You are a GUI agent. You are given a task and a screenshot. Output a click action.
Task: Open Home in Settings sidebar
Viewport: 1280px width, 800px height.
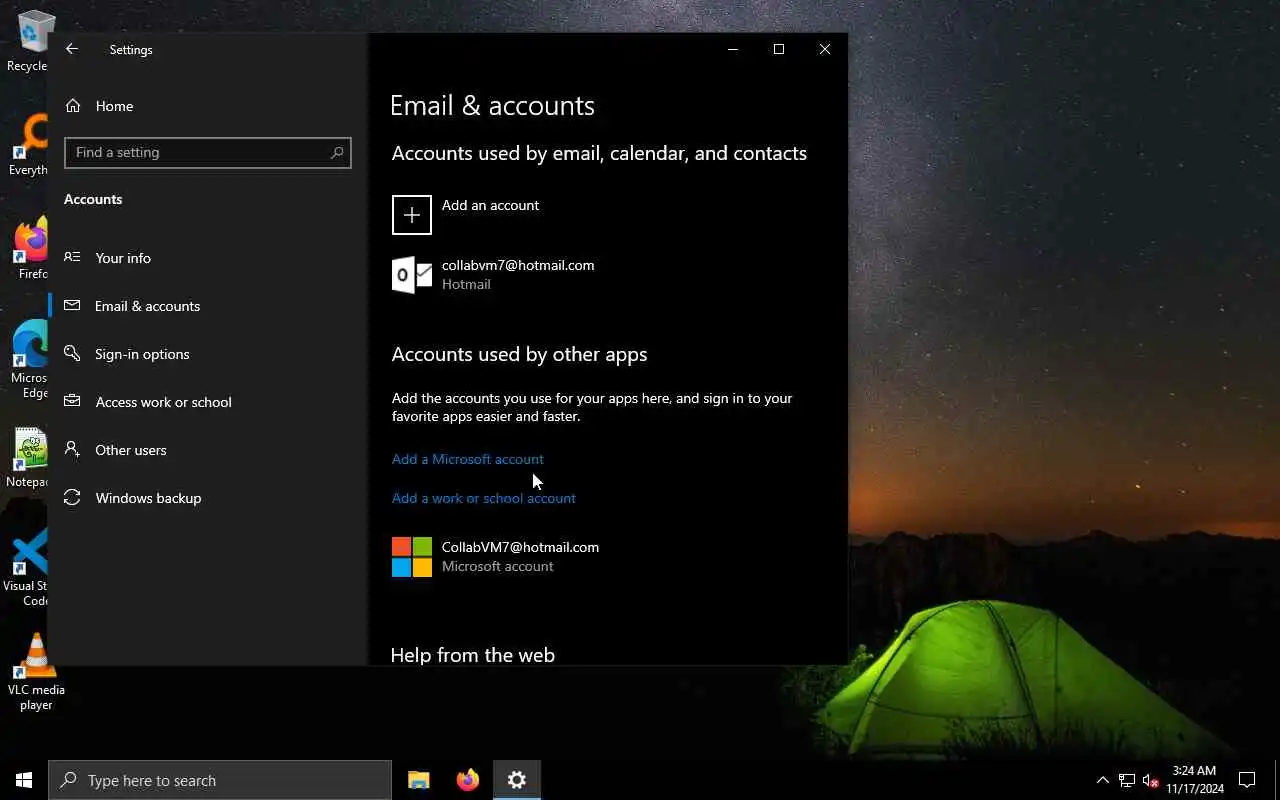[208, 106]
